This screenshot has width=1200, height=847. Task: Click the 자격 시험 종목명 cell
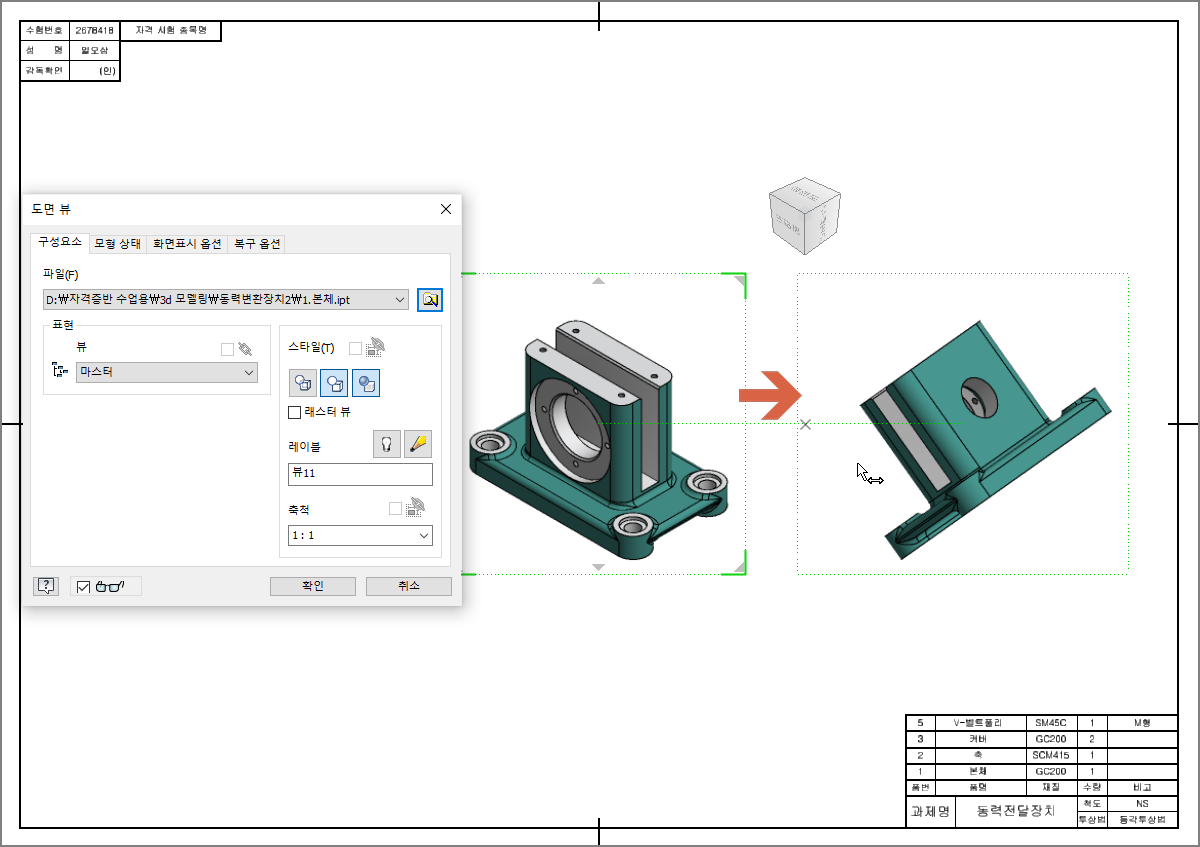170,31
